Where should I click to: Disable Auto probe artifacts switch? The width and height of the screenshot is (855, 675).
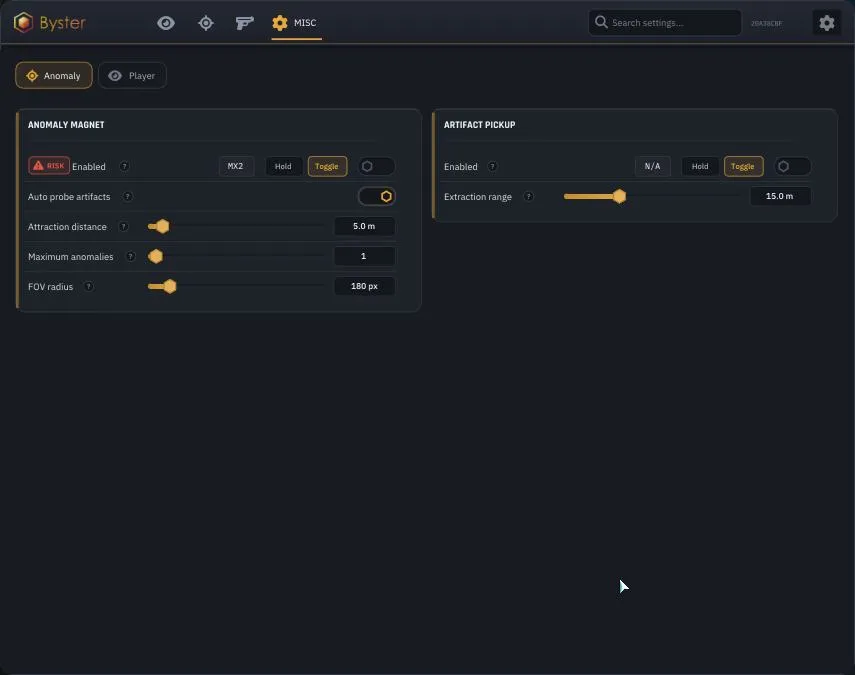pyautogui.click(x=376, y=196)
